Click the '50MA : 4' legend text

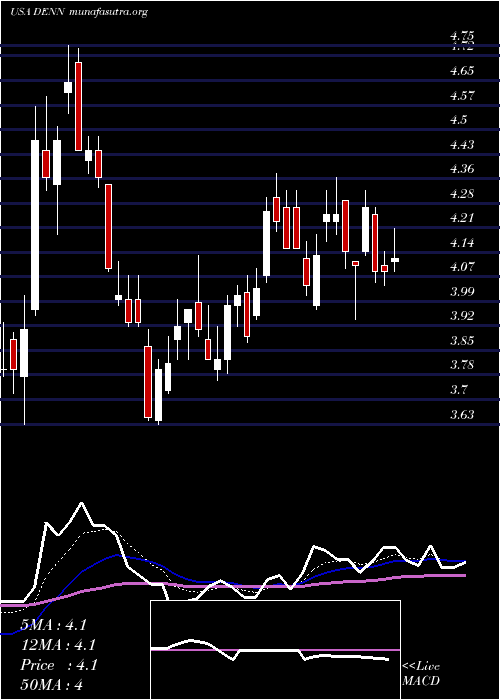(x=52, y=685)
